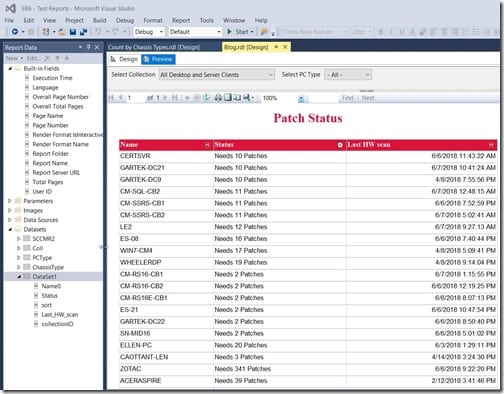The height and width of the screenshot is (394, 504).
Task: Click the delete X icon in Report Data toolbar
Action: (47, 58)
